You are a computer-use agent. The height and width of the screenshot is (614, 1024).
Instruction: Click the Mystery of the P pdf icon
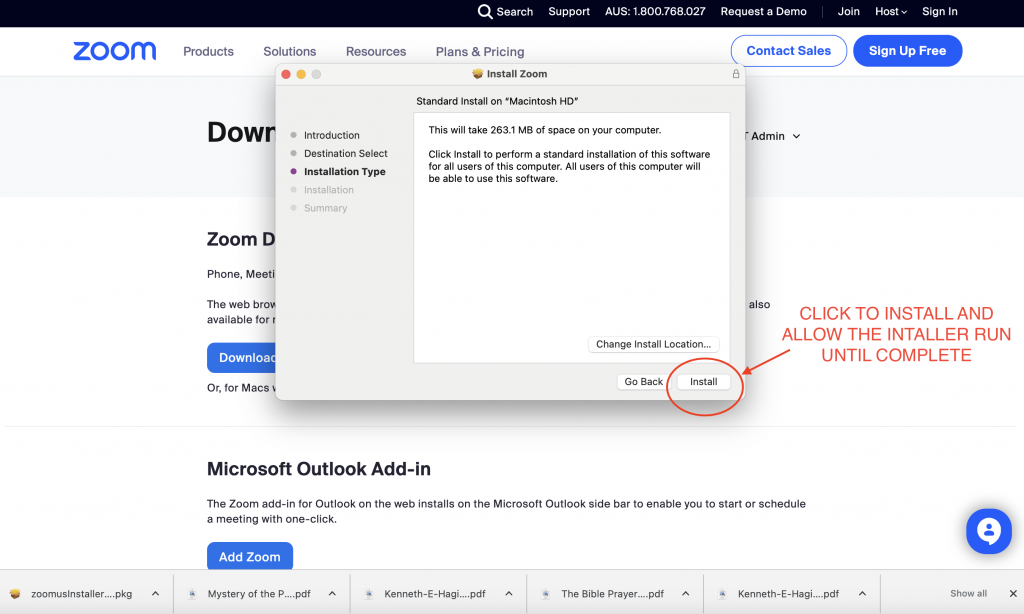[x=192, y=594]
